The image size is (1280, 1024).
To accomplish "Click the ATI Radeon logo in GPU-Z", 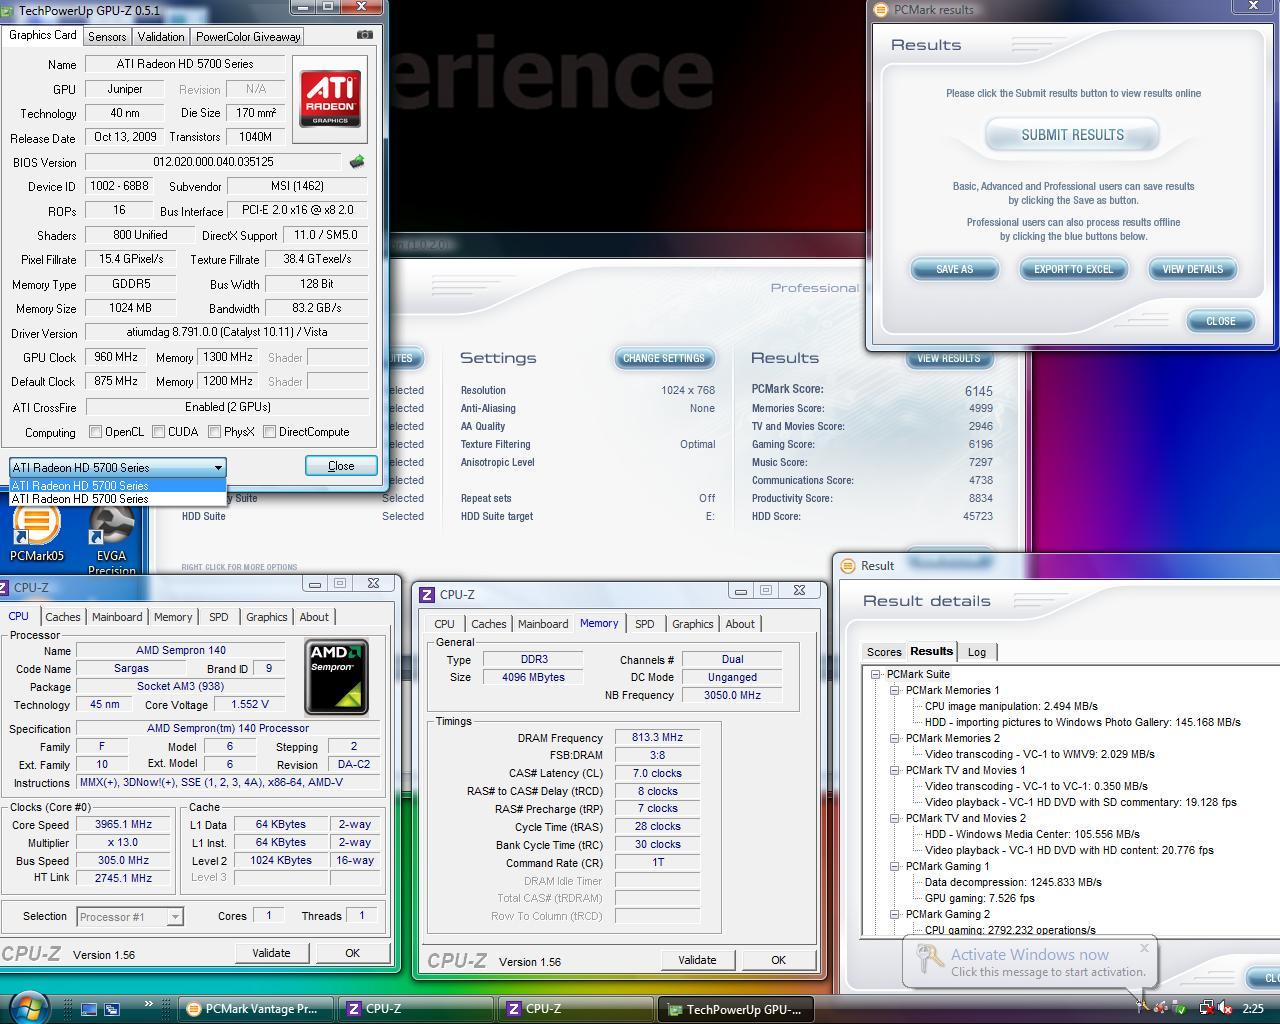I will tap(331, 98).
